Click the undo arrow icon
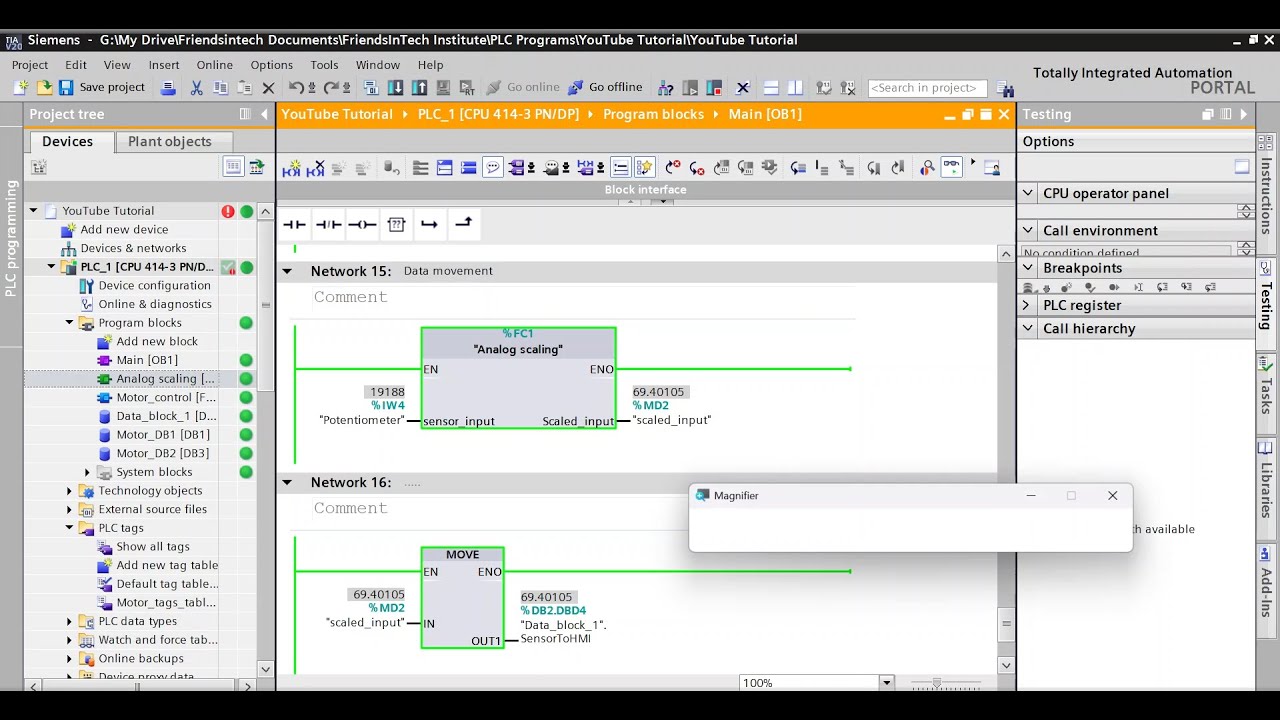The width and height of the screenshot is (1280, 720). 296,88
